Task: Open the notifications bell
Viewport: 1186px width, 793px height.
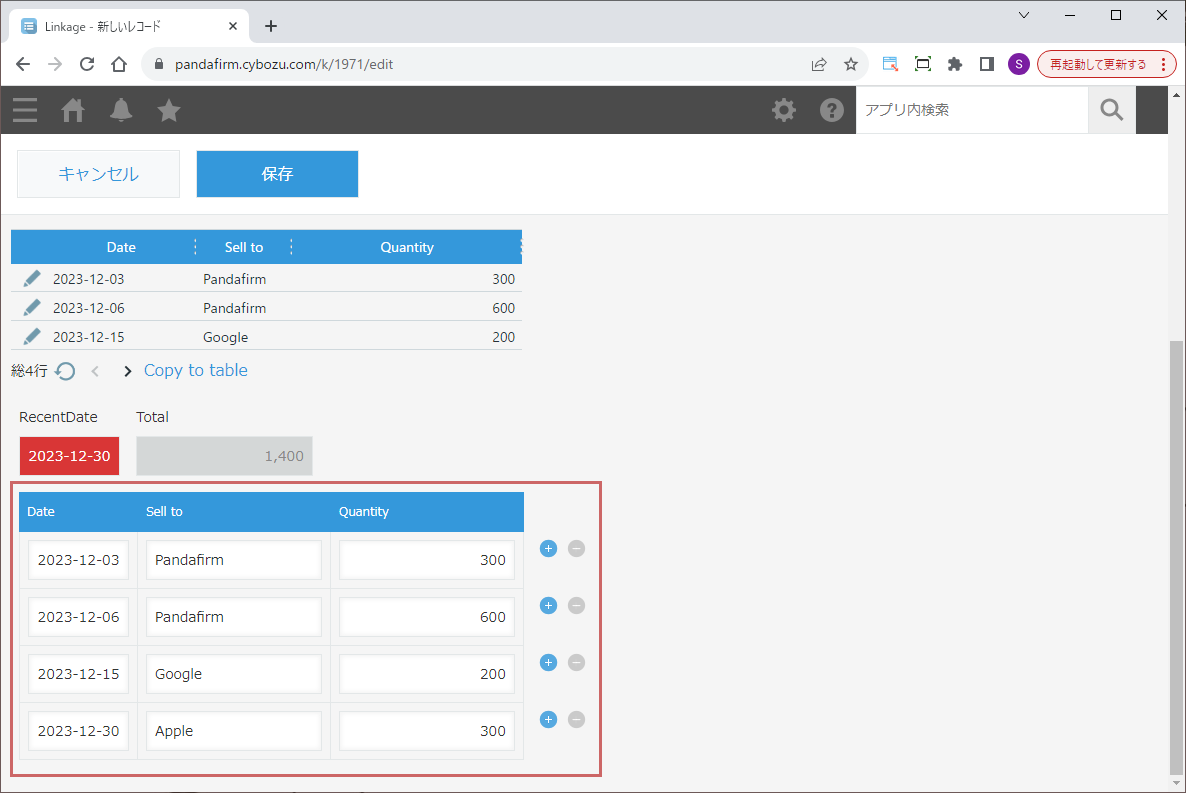Action: [121, 110]
